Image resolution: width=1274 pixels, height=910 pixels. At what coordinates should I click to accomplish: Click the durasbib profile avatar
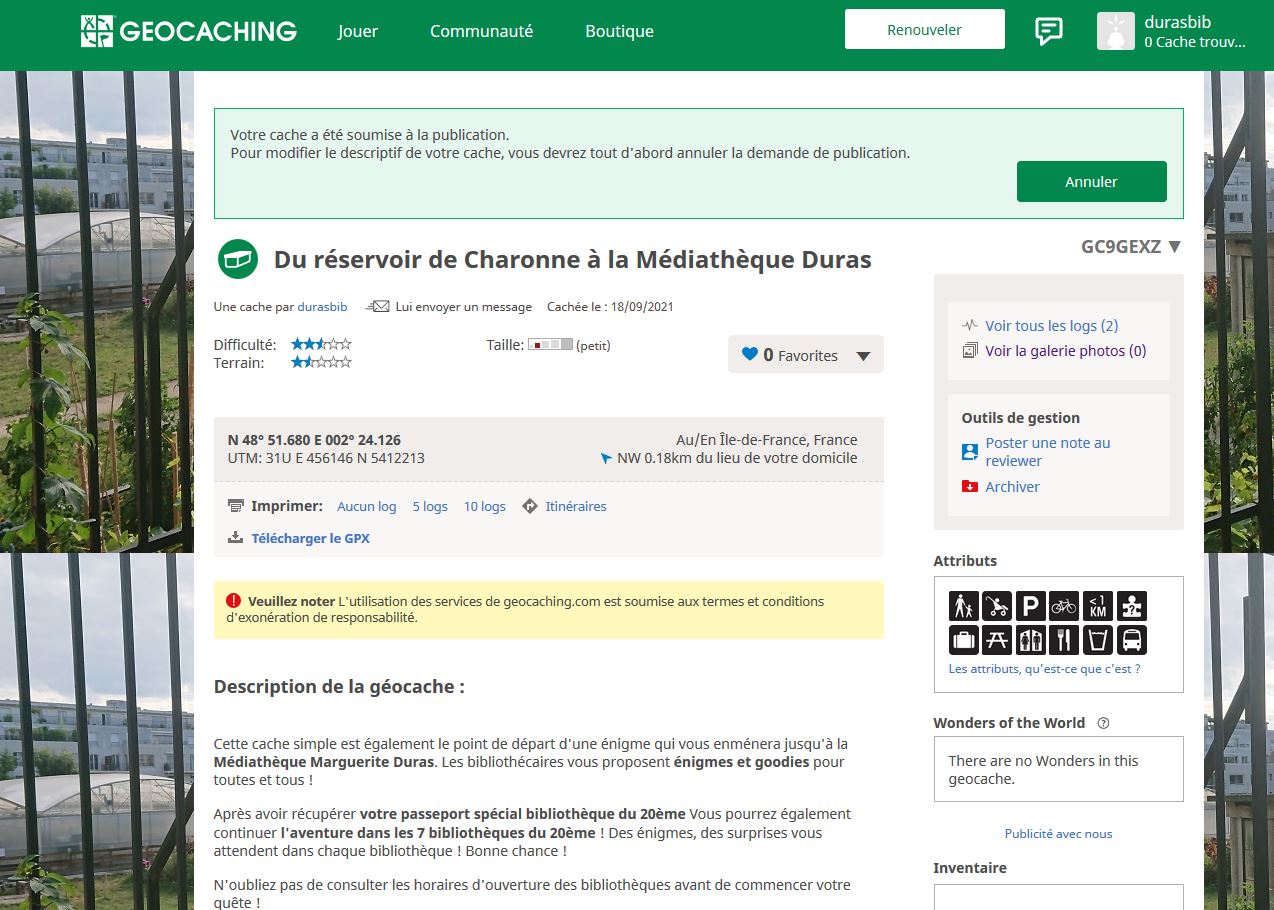[x=1116, y=31]
